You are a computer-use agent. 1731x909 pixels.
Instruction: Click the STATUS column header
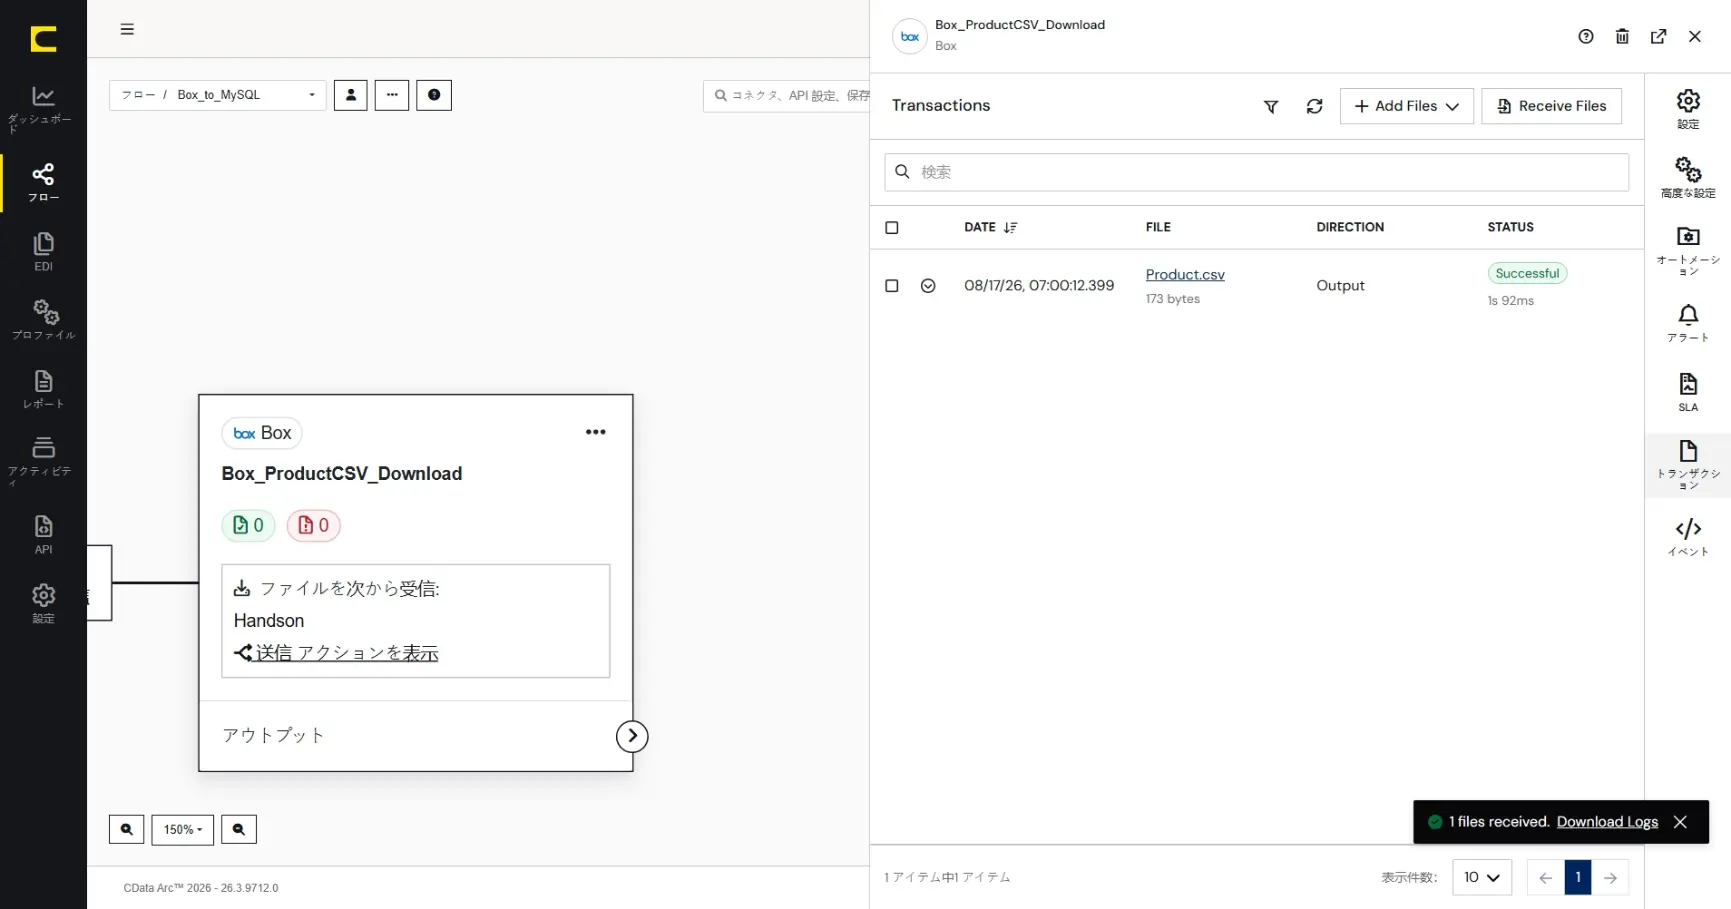(x=1510, y=227)
